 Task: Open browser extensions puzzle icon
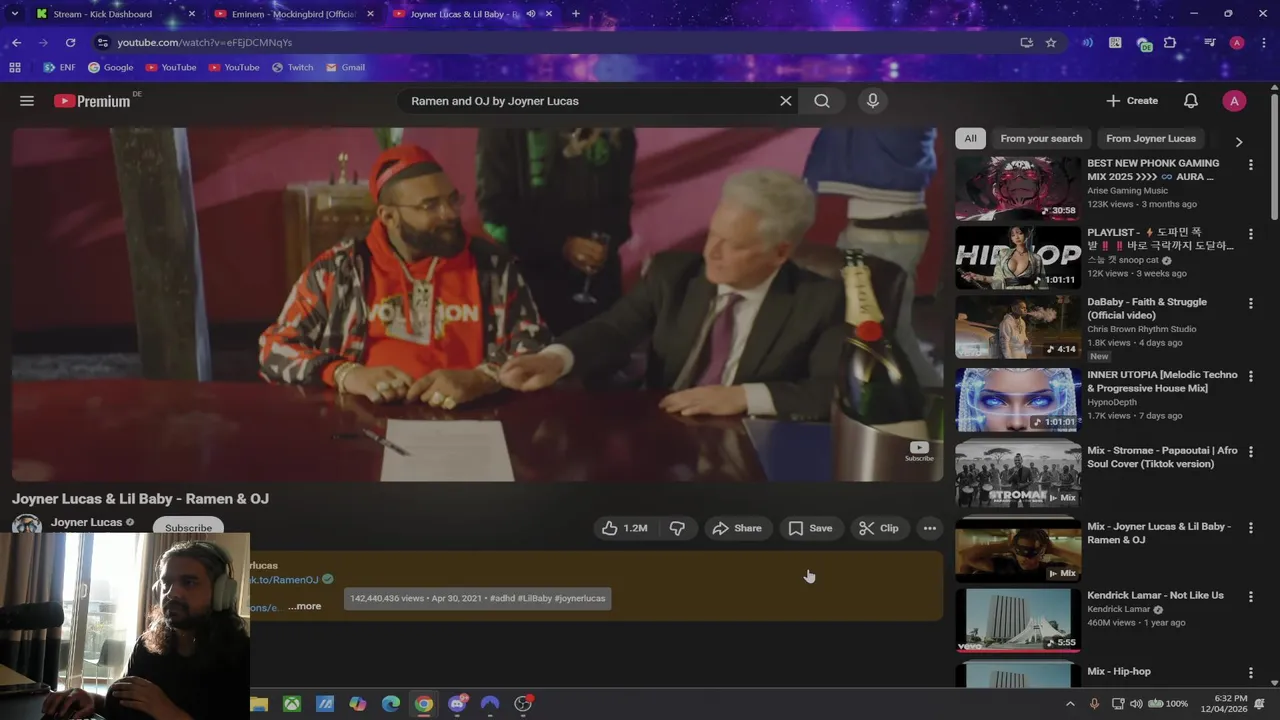[x=1170, y=43]
